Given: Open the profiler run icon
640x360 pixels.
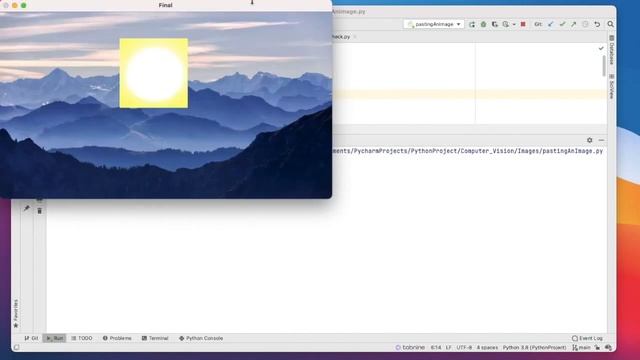Looking at the screenshot, I should click(506, 24).
